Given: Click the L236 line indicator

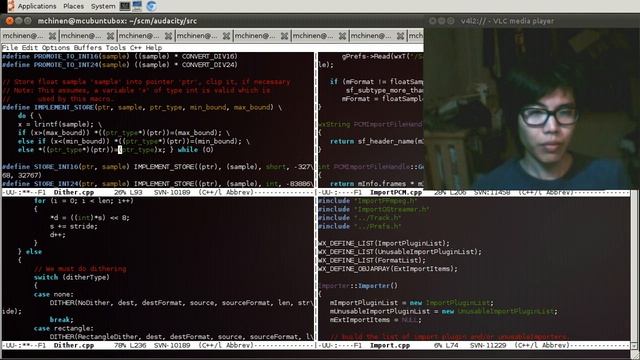Looking at the screenshot, I should pos(138,345).
